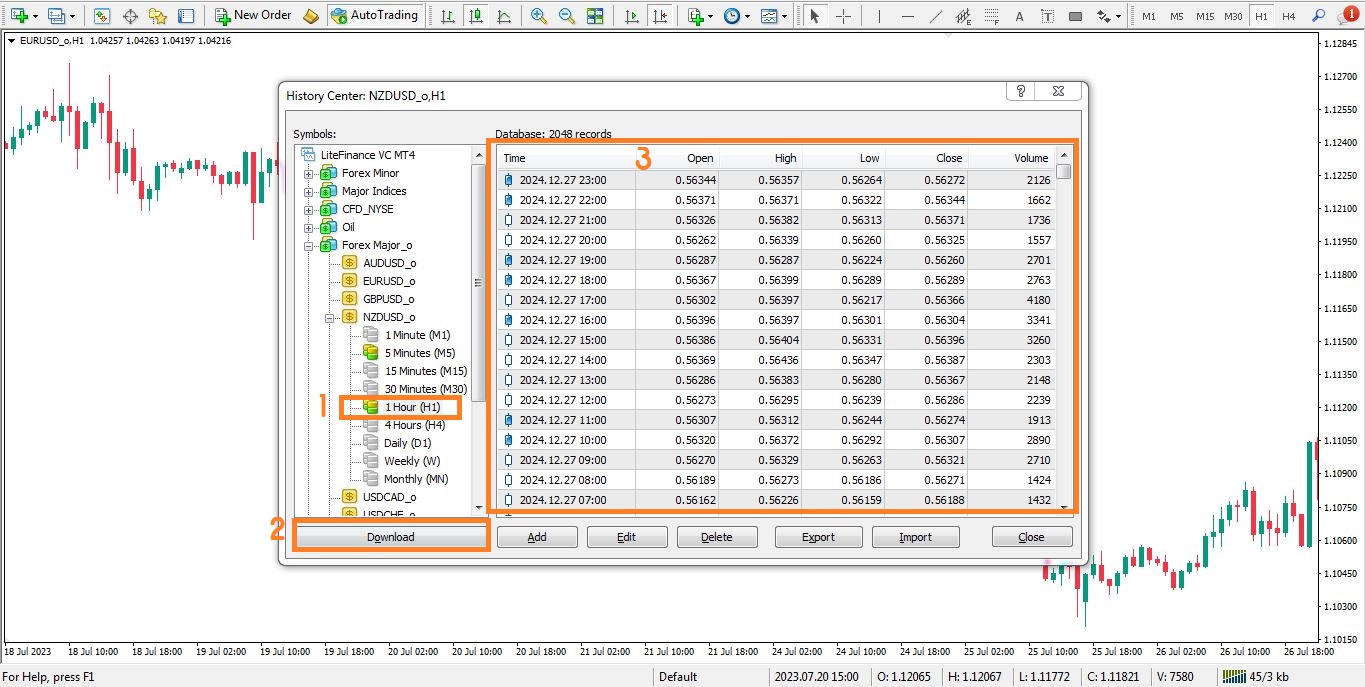Pick the draw trendline tool

point(935,16)
